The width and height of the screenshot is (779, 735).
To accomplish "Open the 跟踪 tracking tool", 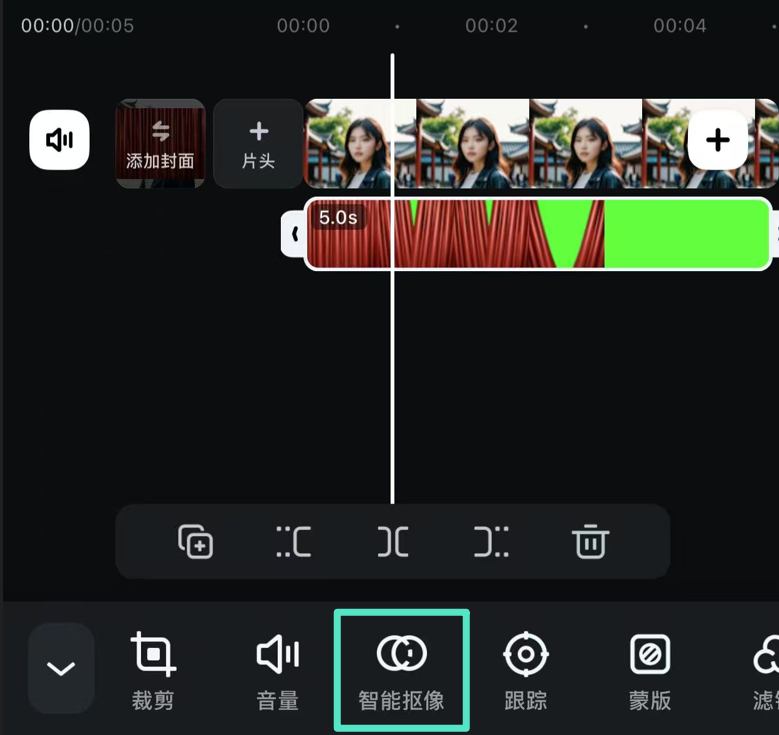I will (x=526, y=671).
